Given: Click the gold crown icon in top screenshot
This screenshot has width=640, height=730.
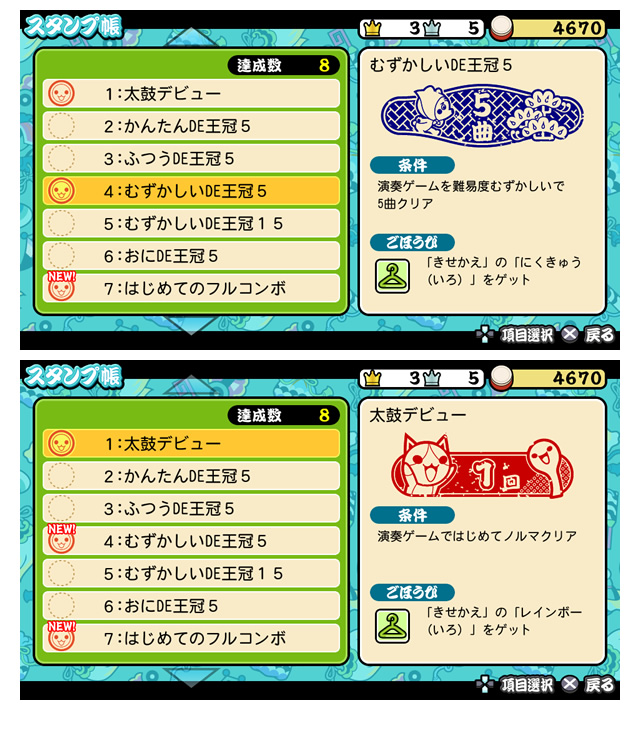Looking at the screenshot, I should coord(372,28).
